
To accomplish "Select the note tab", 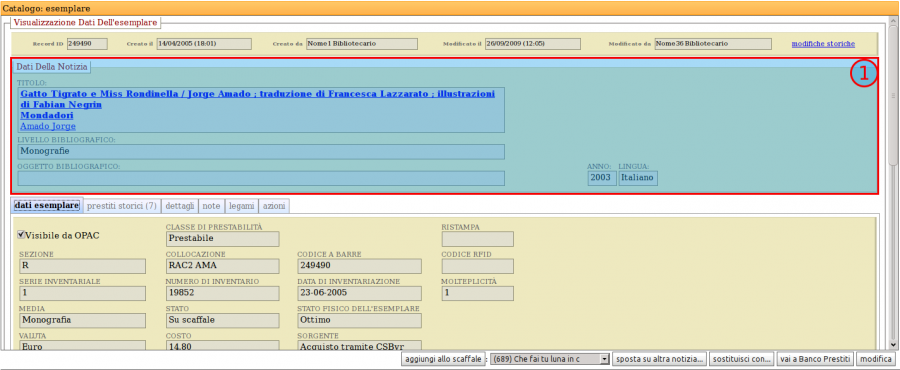I will (x=211, y=205).
